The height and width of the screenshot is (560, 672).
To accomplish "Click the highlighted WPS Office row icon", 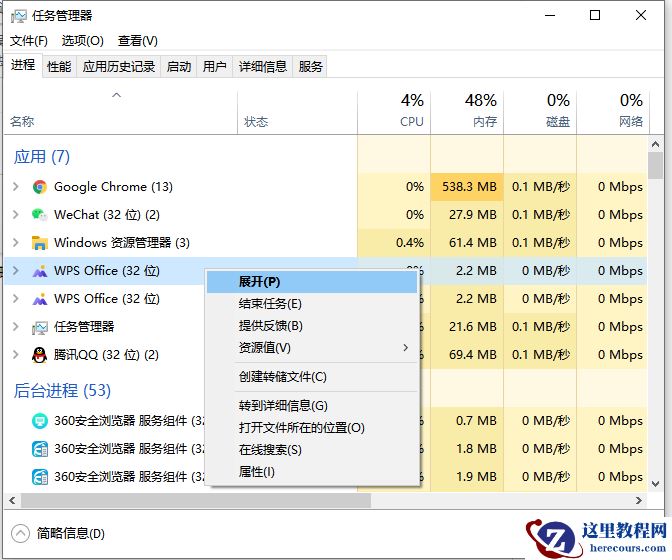I will point(39,271).
